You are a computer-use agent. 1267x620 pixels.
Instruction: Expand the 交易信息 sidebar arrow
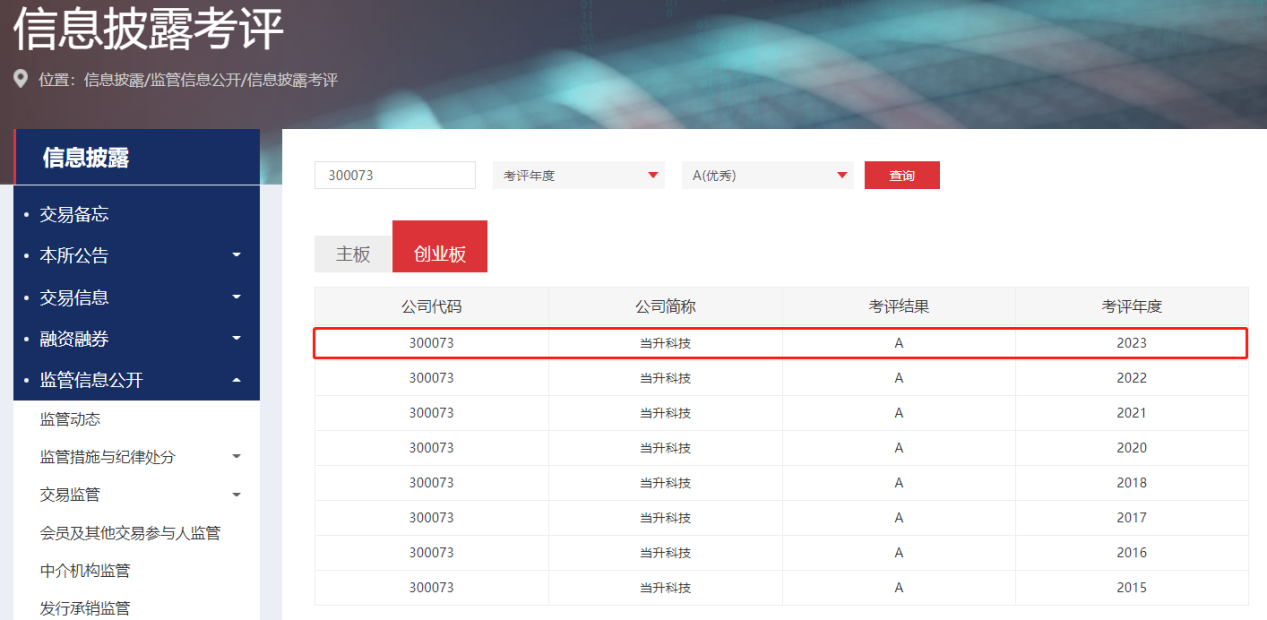click(236, 297)
